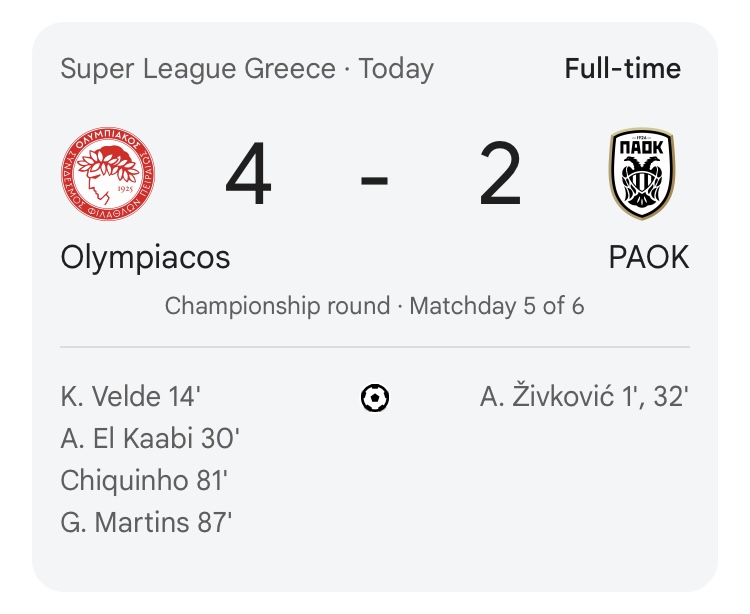
Task: Click the Super League Greece label
Action: pos(198,69)
